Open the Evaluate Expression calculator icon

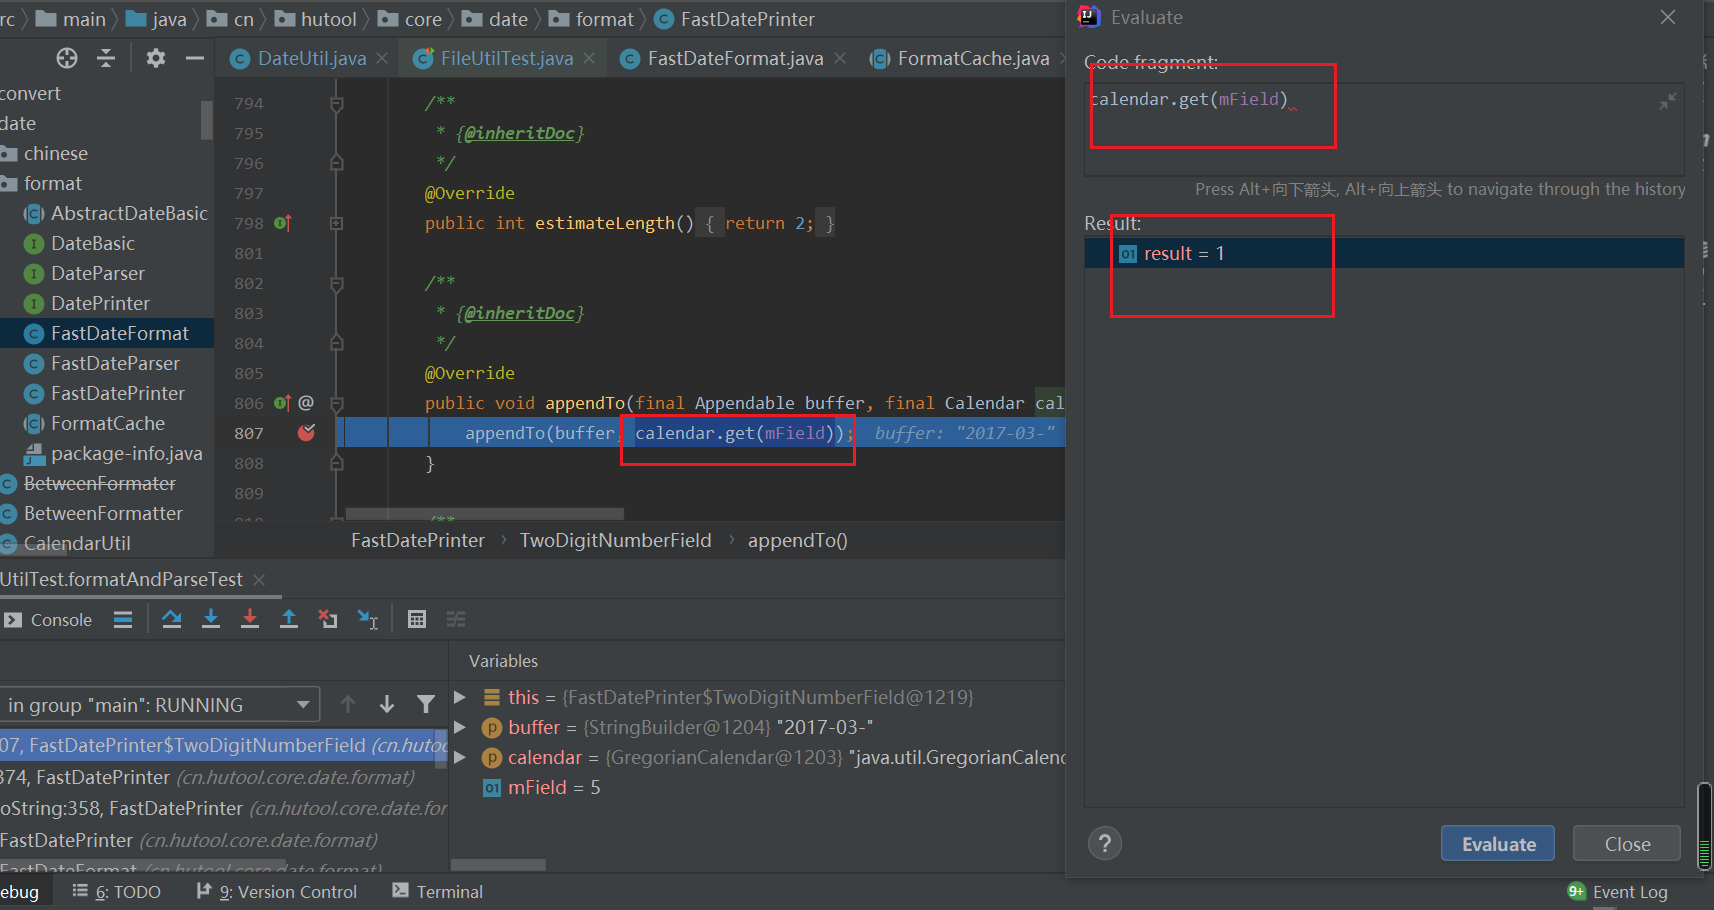coord(417,620)
